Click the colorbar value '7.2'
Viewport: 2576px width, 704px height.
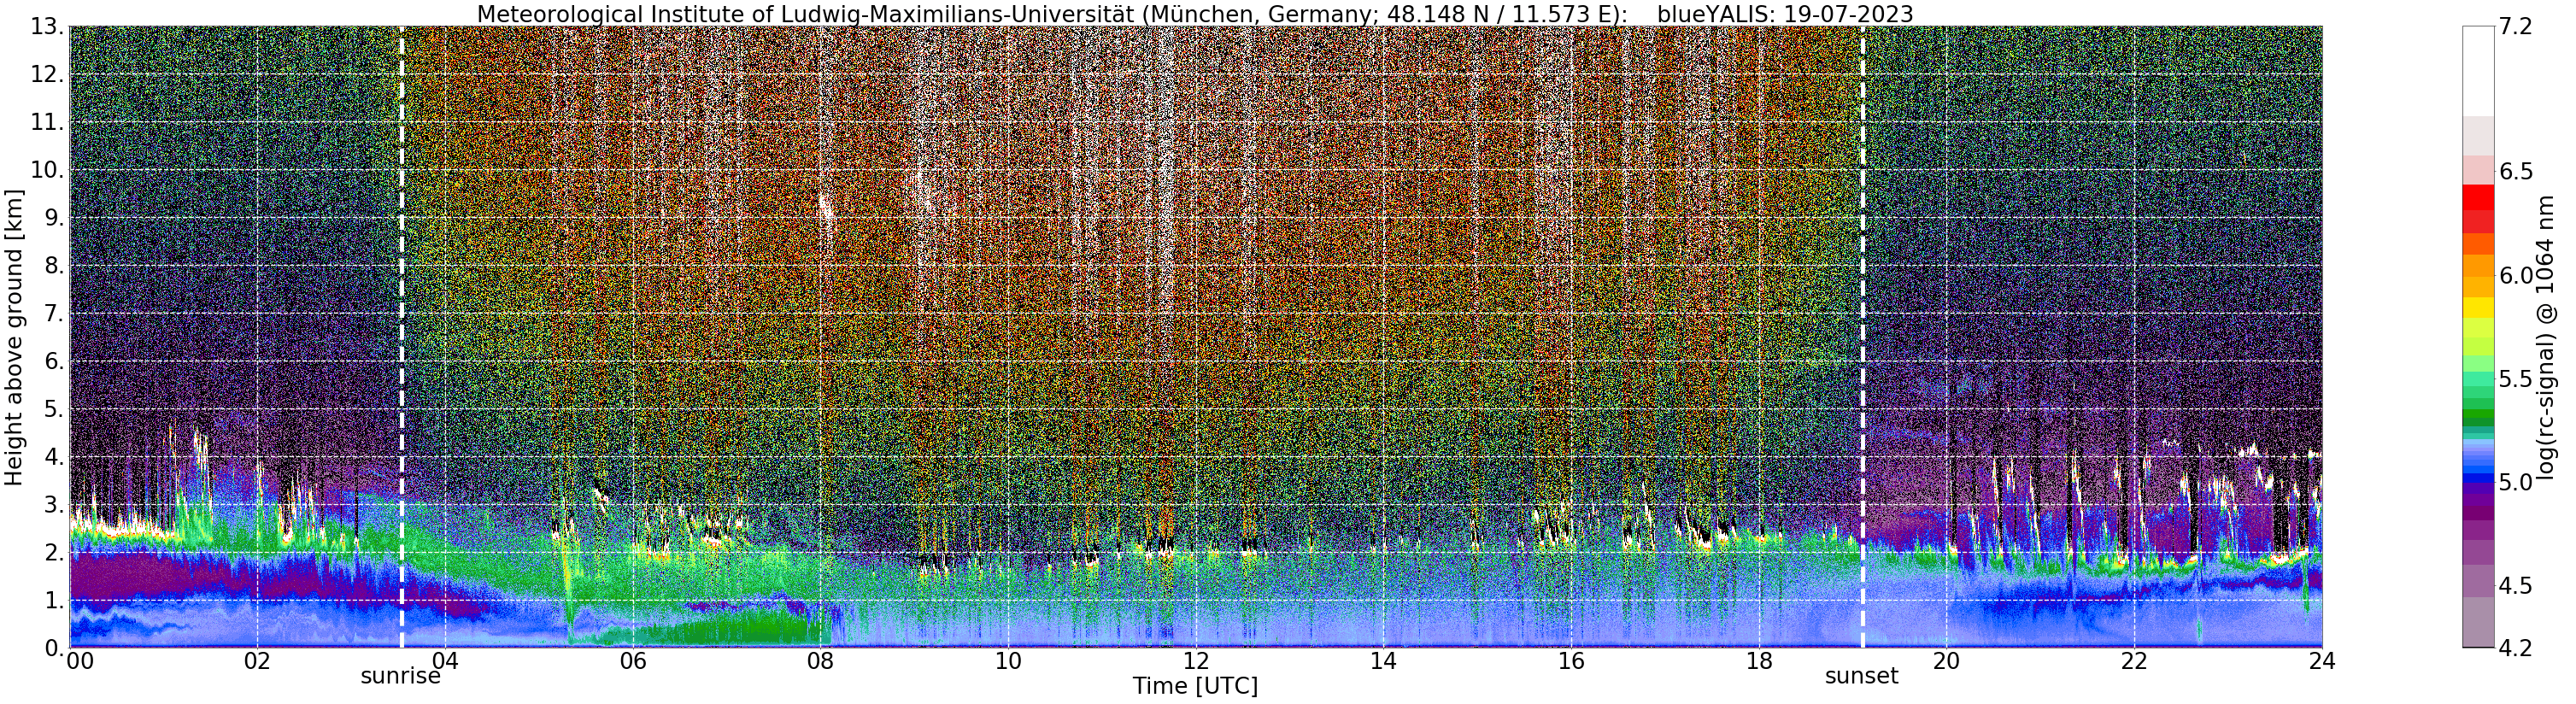(x=2515, y=27)
